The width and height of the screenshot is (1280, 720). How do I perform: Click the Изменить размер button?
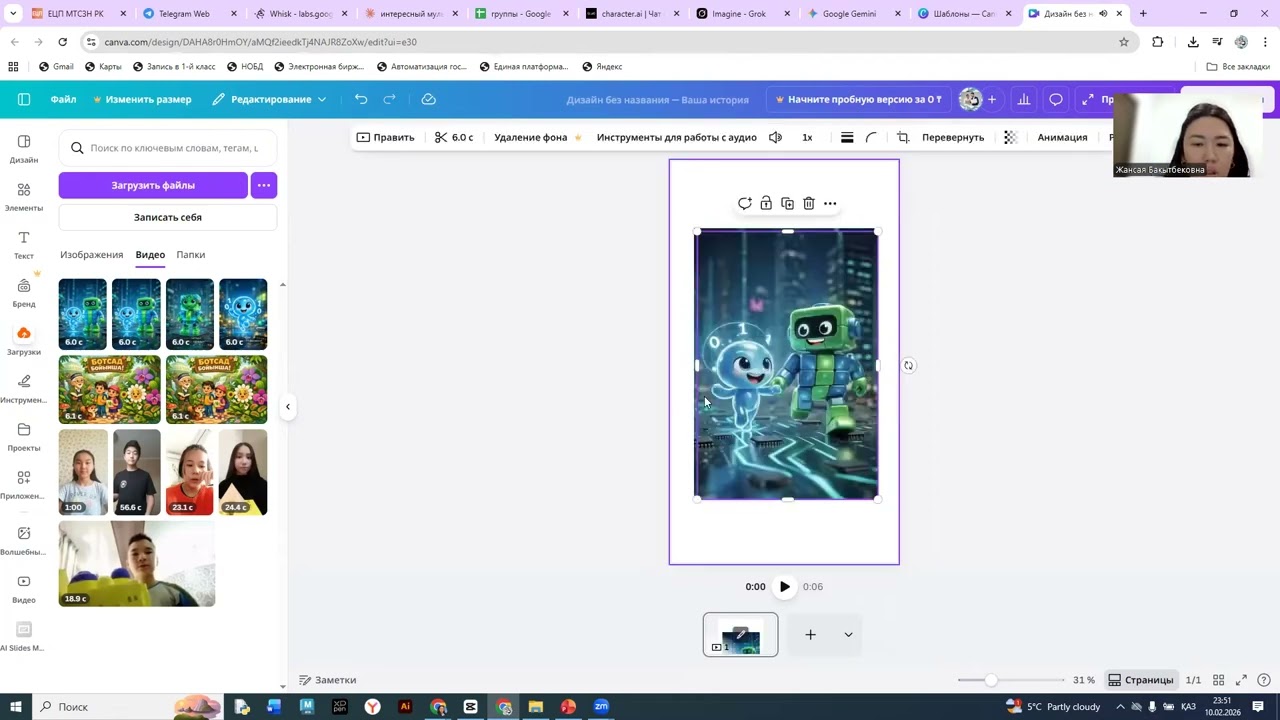142,99
